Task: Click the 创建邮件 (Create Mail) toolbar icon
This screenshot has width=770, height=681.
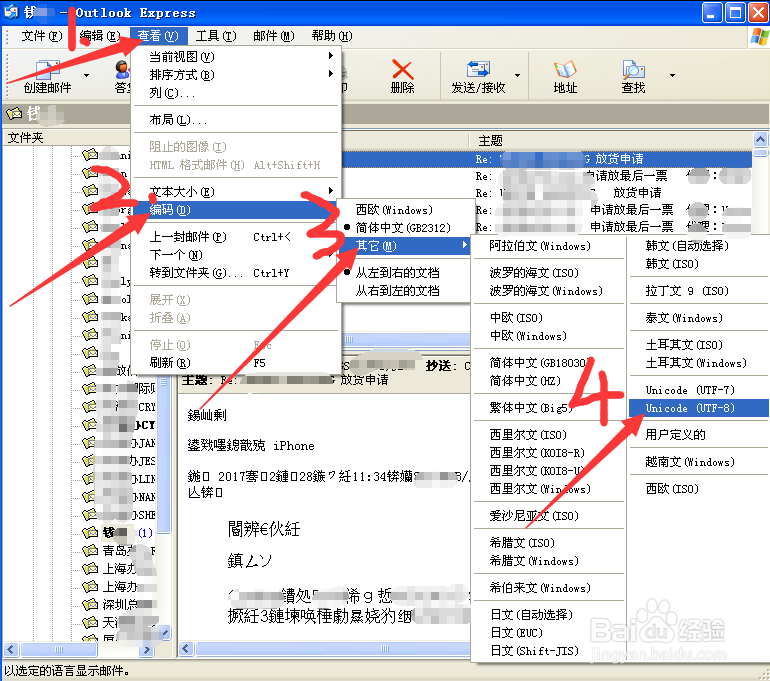Action: (48, 70)
